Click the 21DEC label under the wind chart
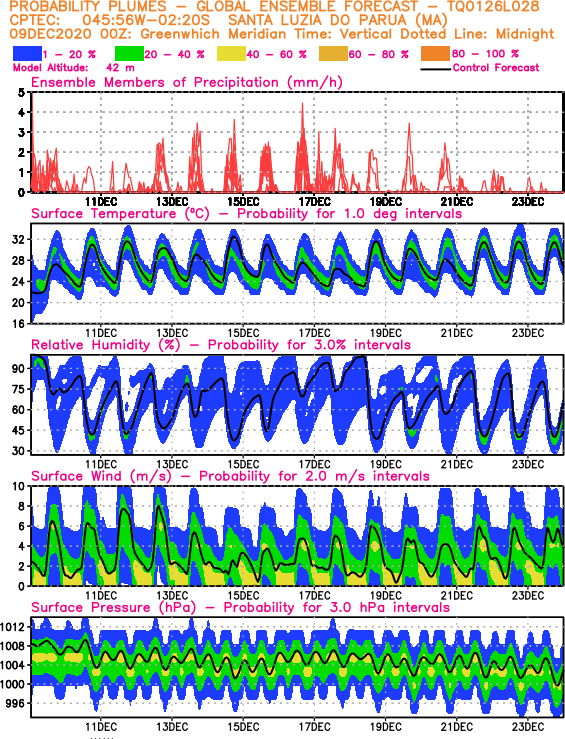 (457, 596)
